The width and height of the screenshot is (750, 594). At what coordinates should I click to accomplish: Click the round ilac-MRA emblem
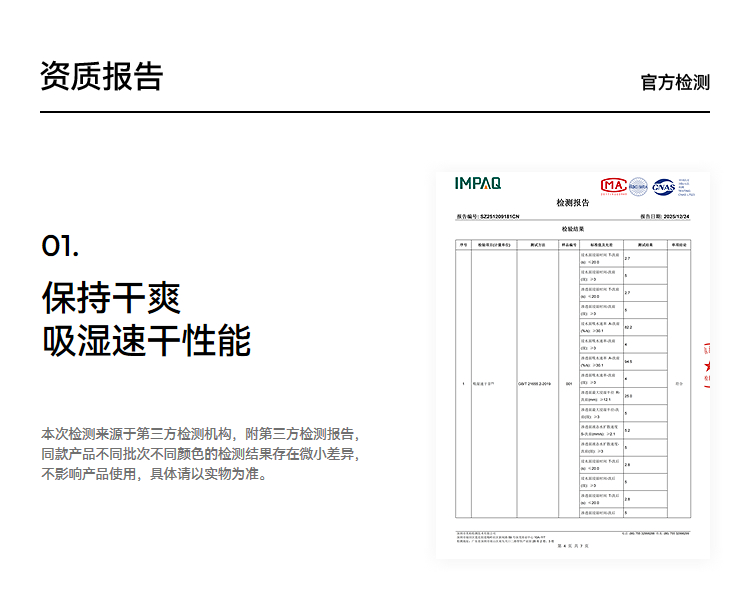click(x=638, y=187)
